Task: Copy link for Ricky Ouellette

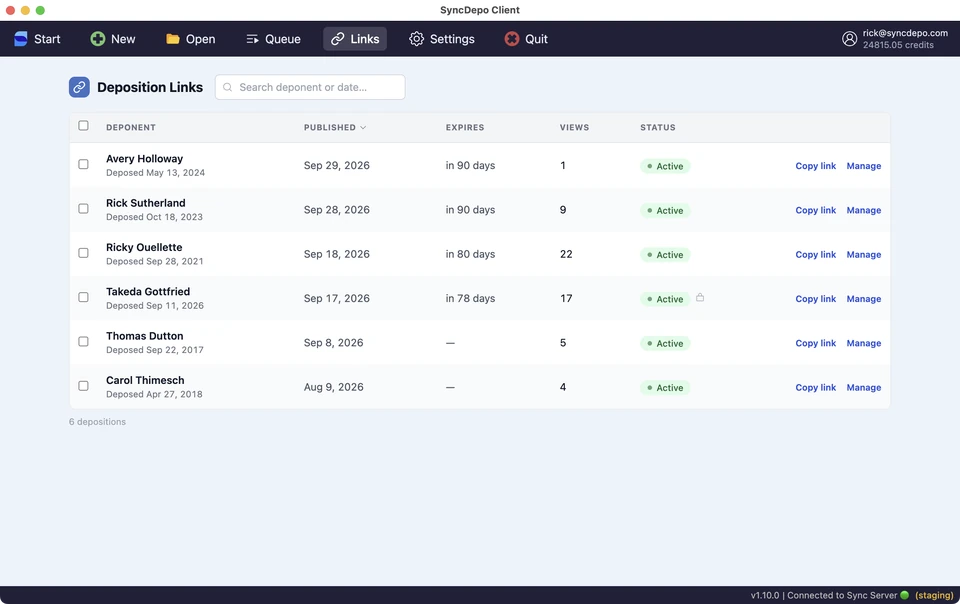Action: click(x=816, y=255)
